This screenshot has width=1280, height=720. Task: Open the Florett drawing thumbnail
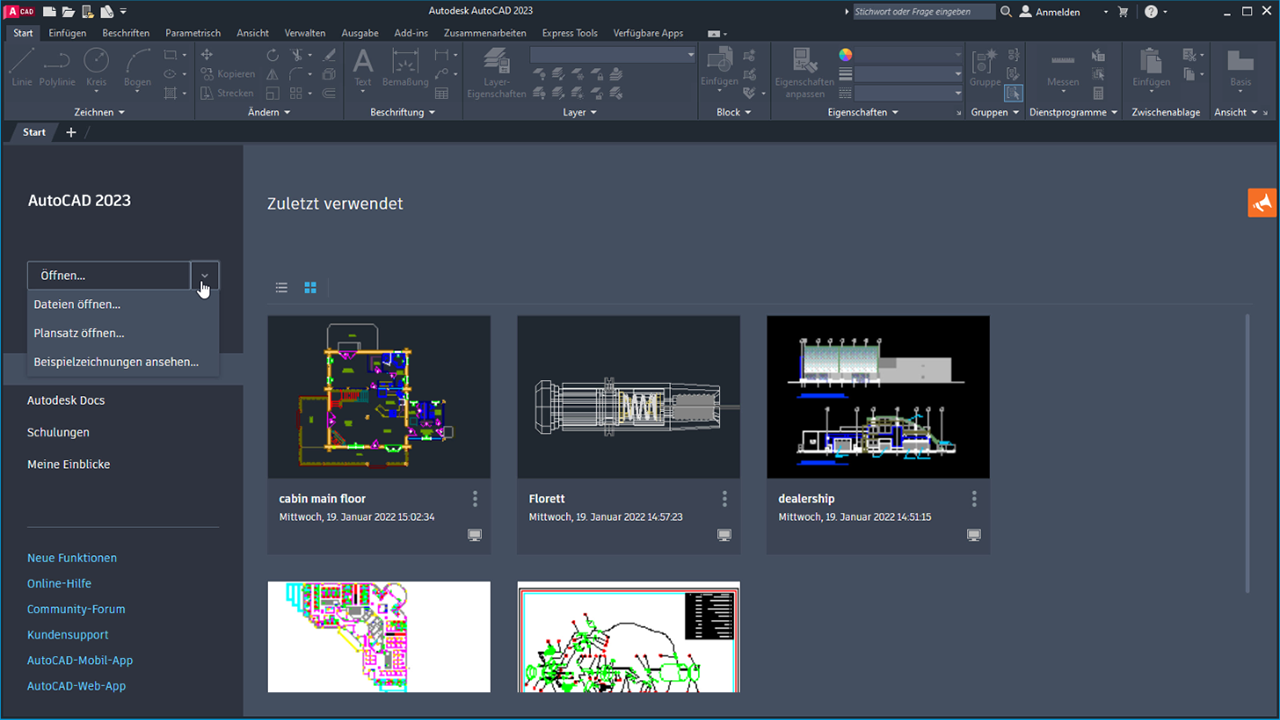(x=628, y=397)
